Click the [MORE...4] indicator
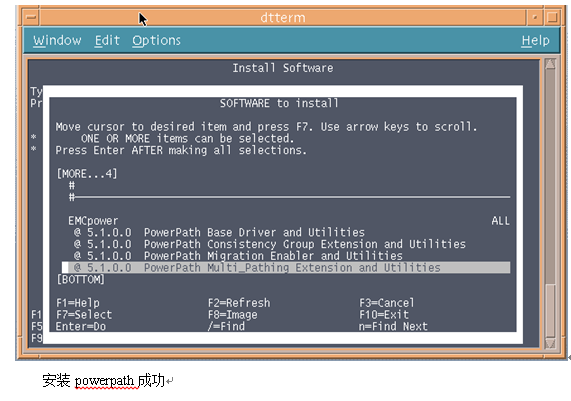This screenshot has height=401, width=571. (87, 174)
